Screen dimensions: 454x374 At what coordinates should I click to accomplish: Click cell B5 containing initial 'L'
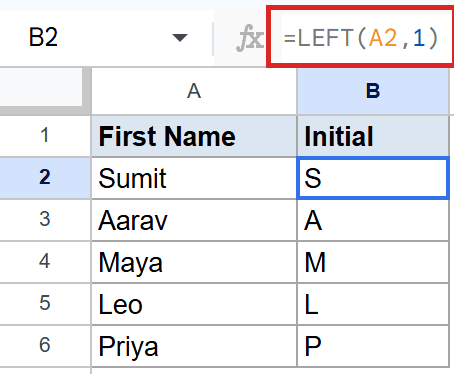(x=373, y=304)
